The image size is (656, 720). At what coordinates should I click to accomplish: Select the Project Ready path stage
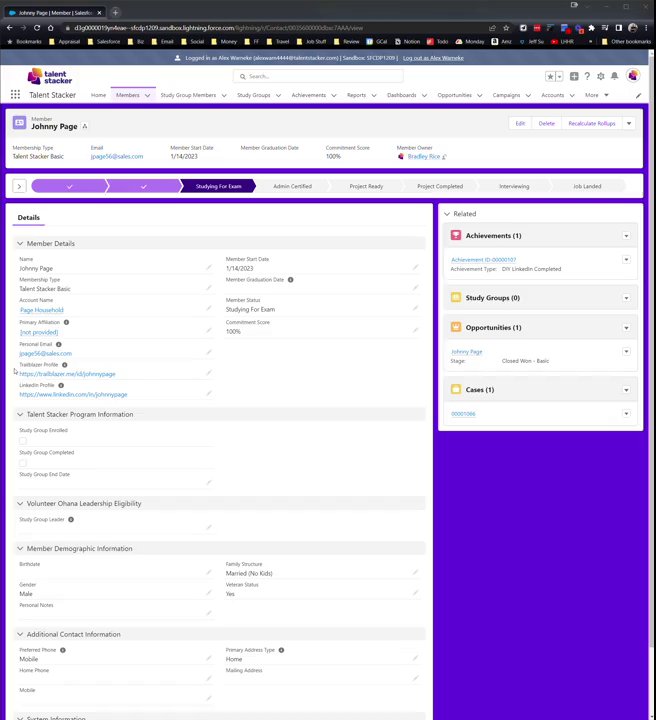[366, 186]
